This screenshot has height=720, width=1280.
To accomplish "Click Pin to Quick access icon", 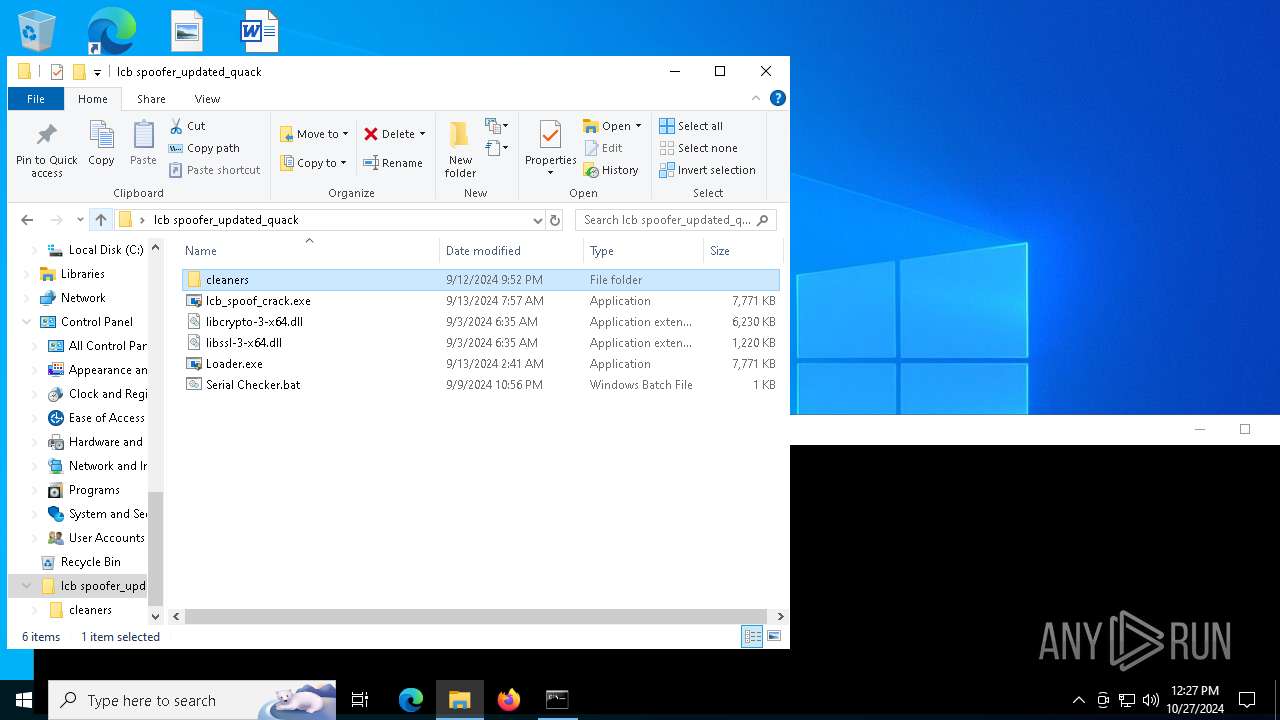I will pos(46,135).
